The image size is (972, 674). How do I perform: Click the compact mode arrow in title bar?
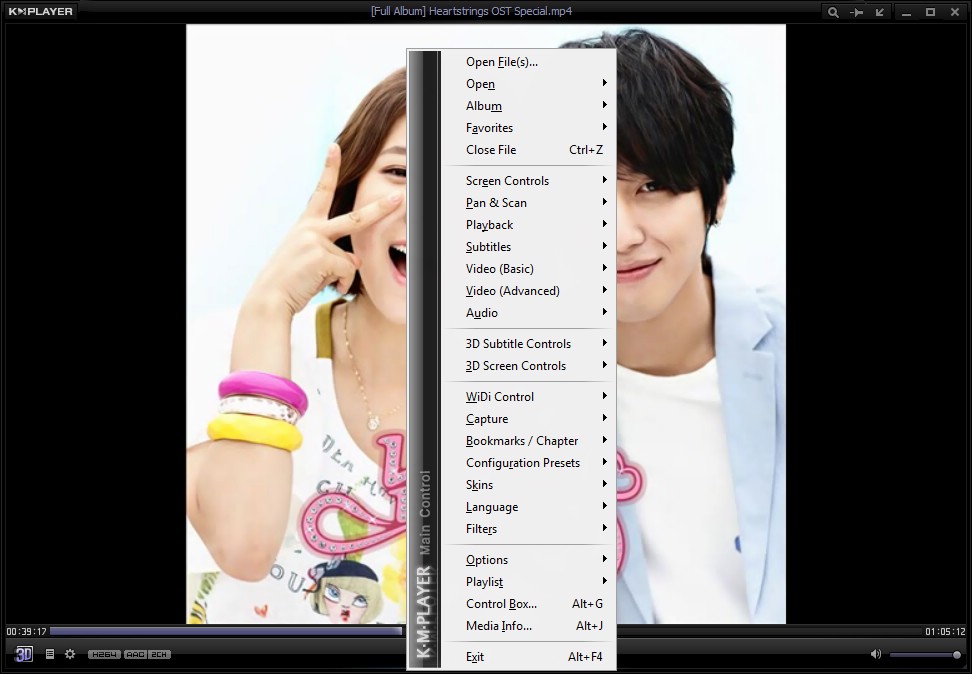tap(882, 11)
